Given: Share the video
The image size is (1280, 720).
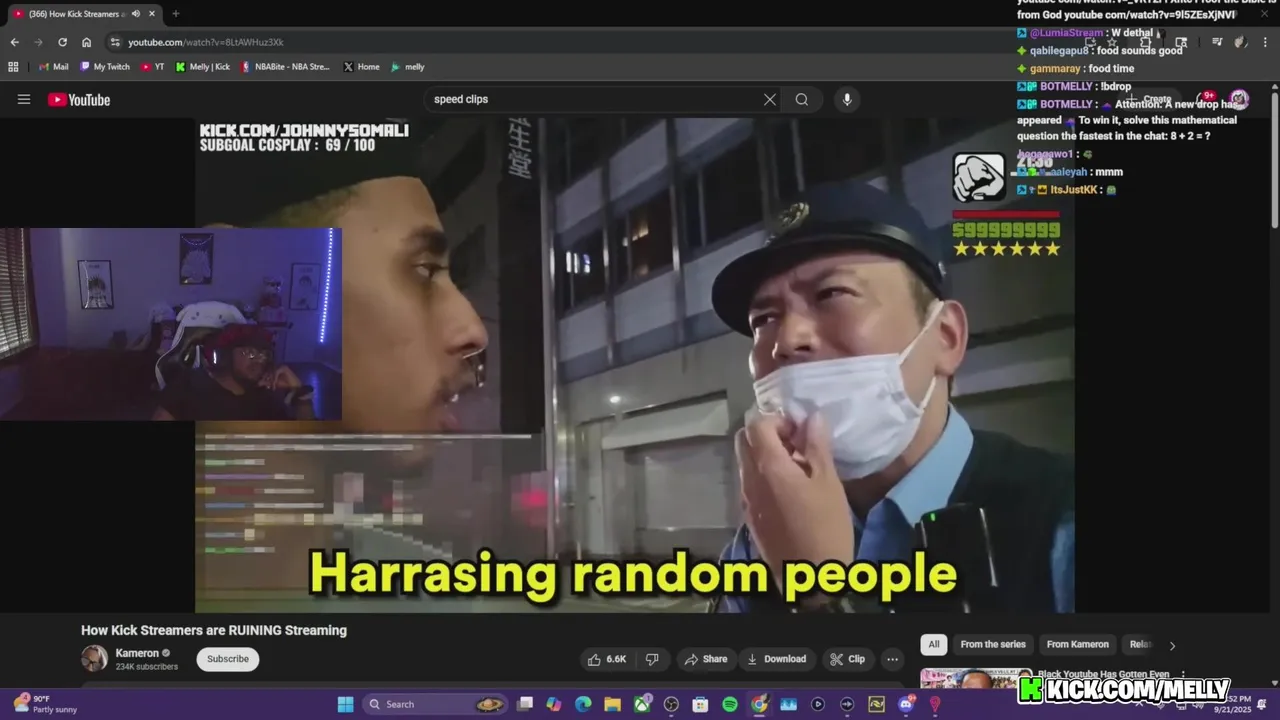Looking at the screenshot, I should coord(705,659).
